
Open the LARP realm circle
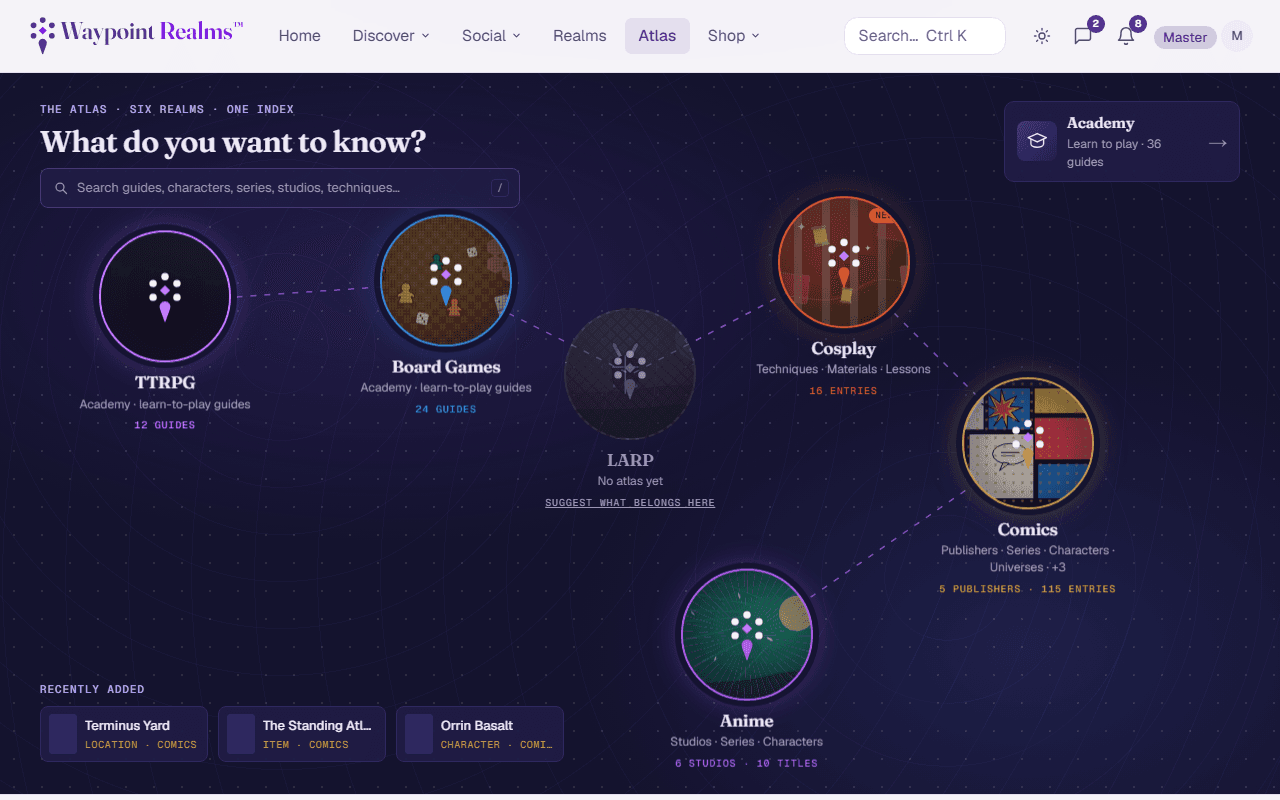coord(630,373)
